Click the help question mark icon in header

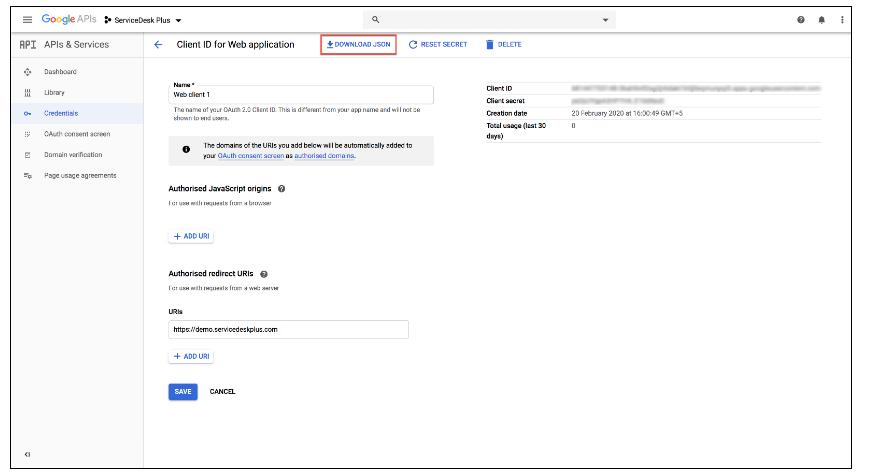point(801,20)
